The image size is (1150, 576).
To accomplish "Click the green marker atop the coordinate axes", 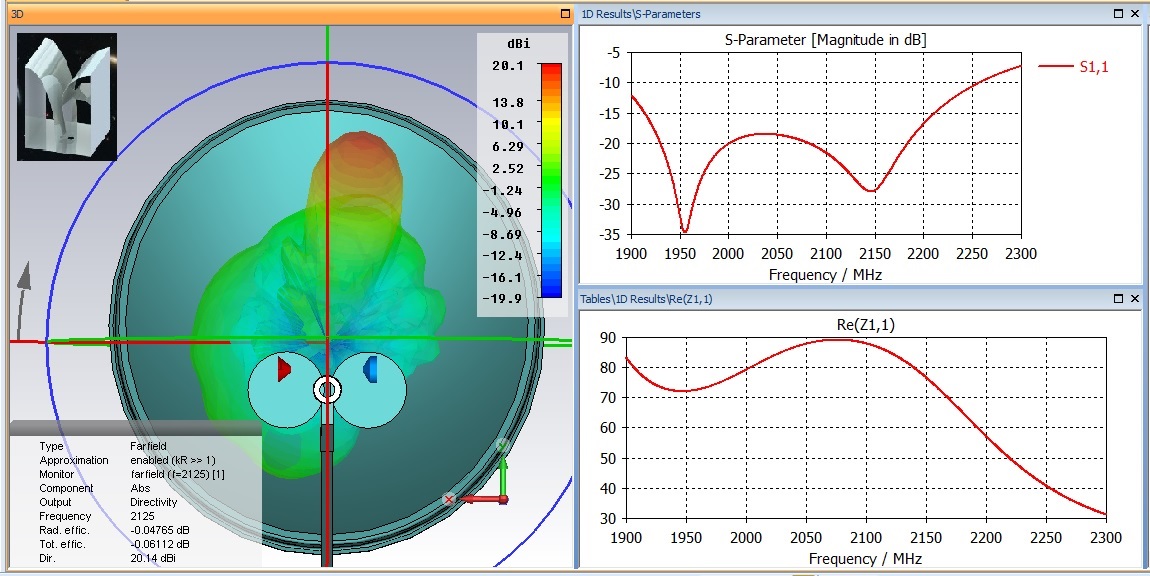I will (503, 446).
